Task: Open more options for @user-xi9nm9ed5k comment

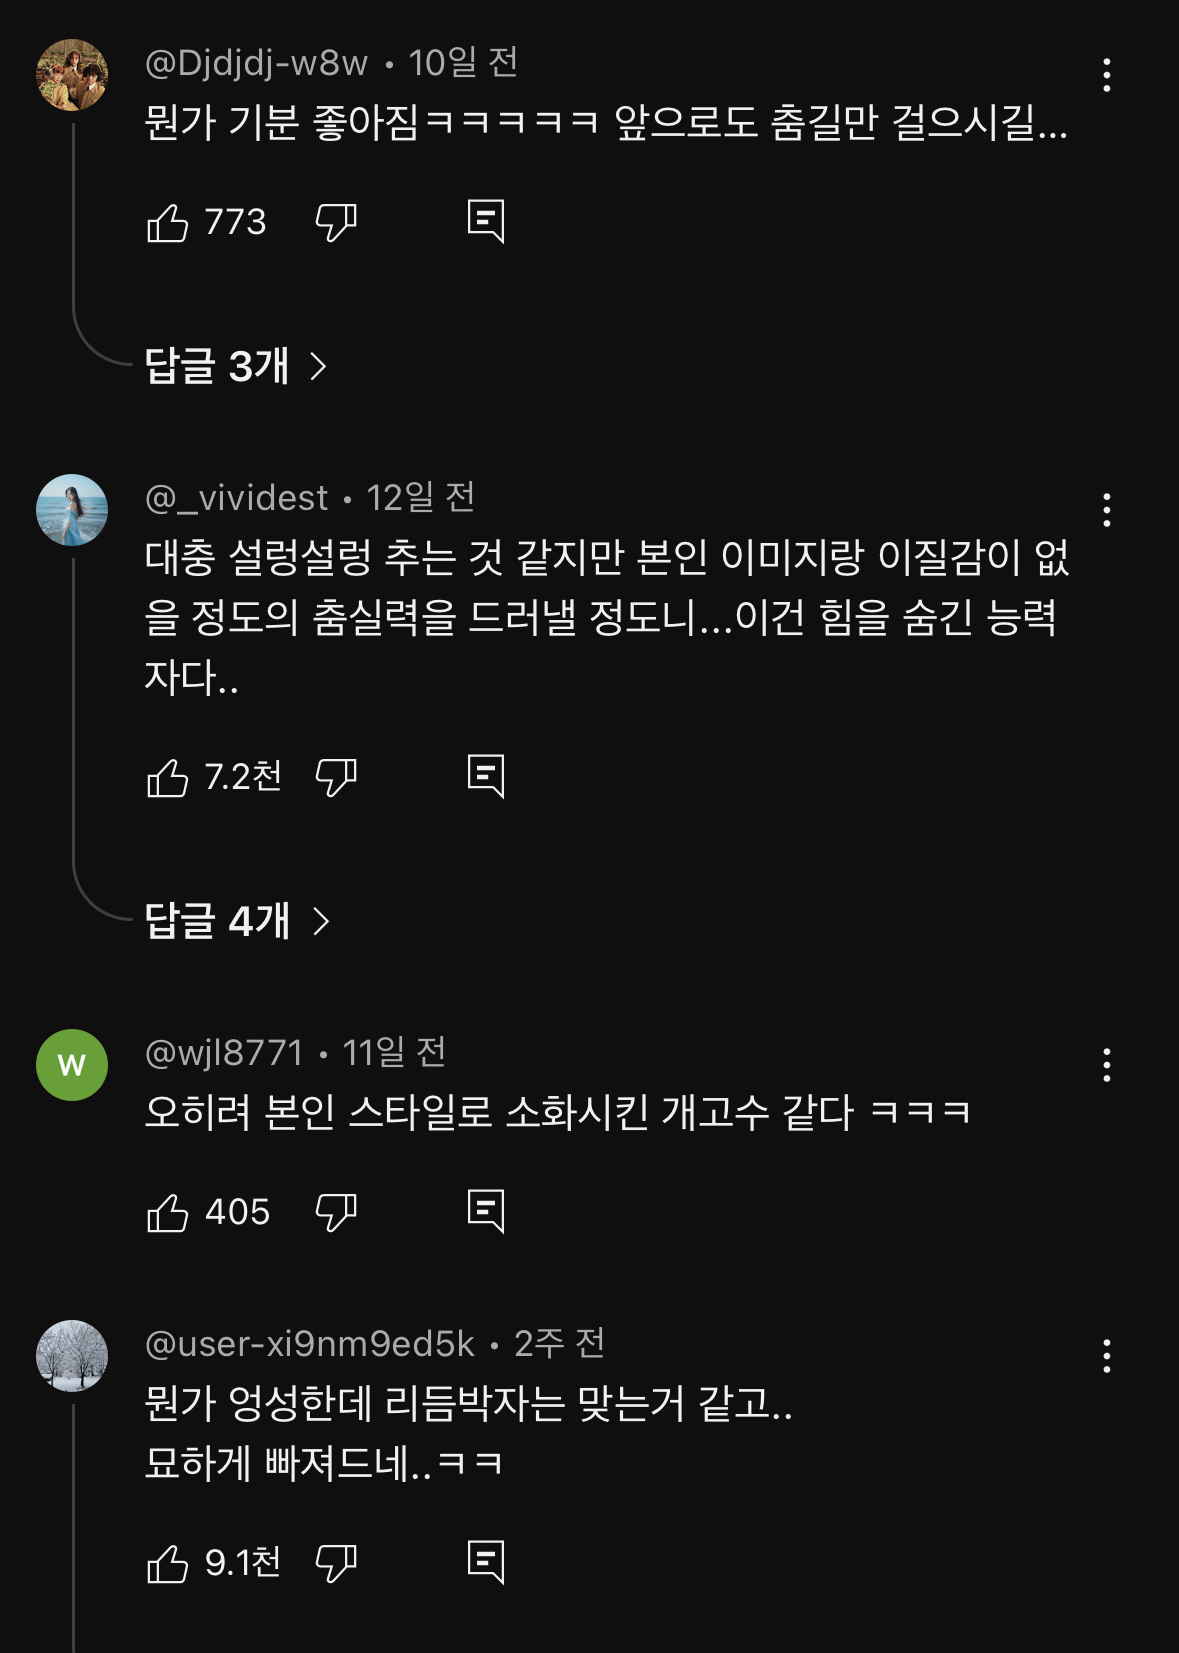Action: (x=1106, y=1356)
